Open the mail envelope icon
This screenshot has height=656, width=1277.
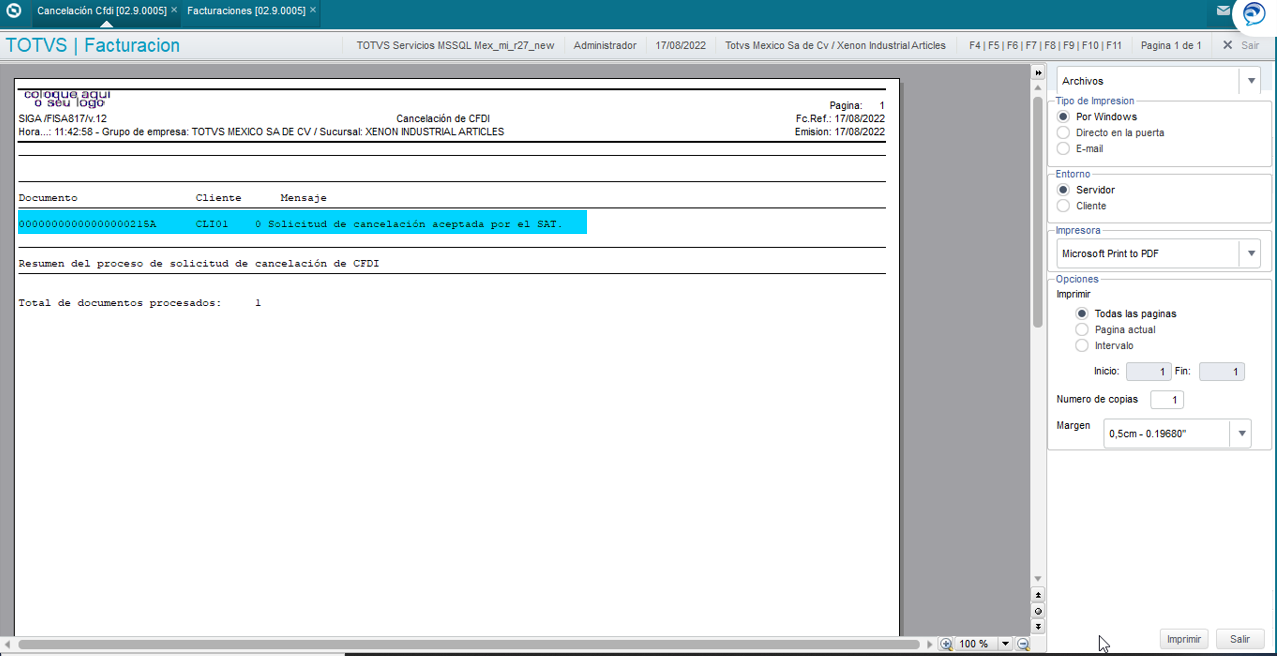click(1223, 11)
